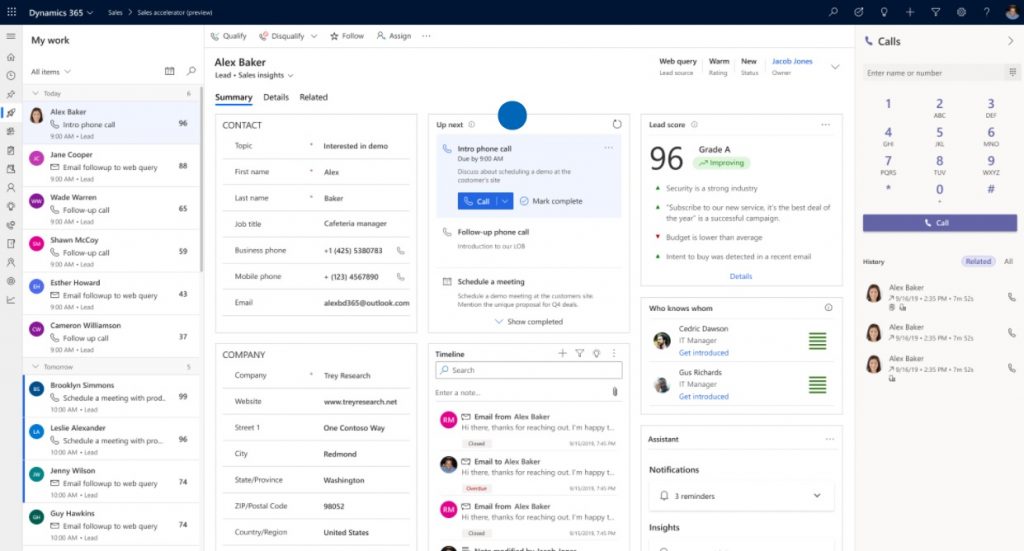Open the app launcher waffle icon
This screenshot has height=551, width=1024.
(x=11, y=12)
